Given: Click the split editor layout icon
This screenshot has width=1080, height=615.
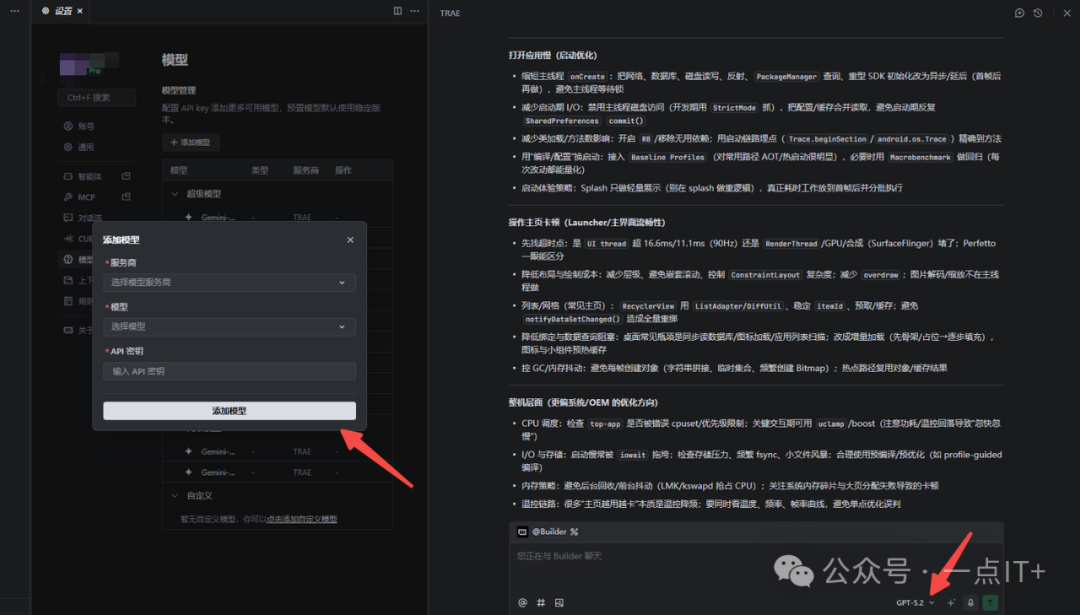Looking at the screenshot, I should (397, 11).
